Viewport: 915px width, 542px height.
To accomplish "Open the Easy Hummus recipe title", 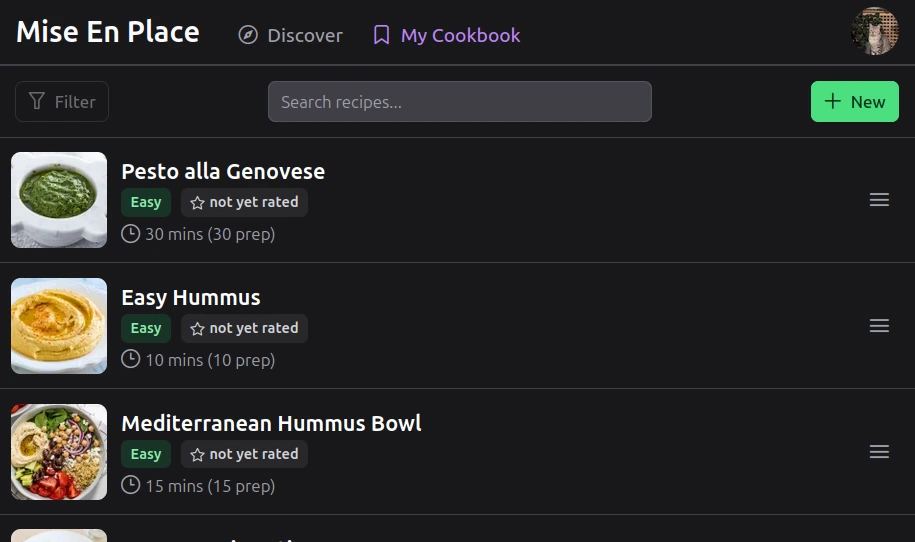I will (x=191, y=297).
